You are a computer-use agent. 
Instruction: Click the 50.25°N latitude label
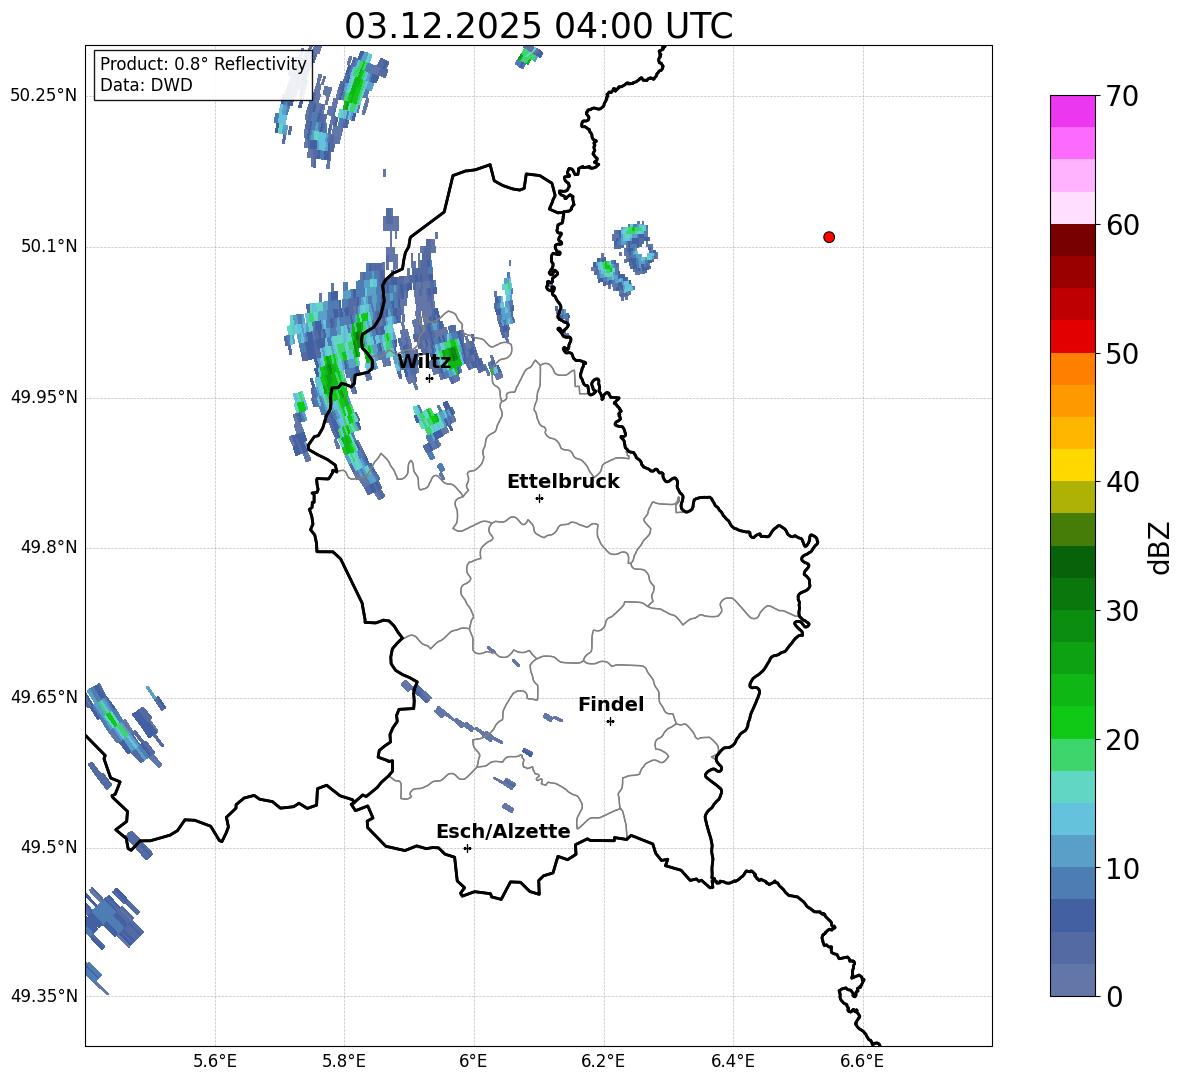(x=44, y=96)
